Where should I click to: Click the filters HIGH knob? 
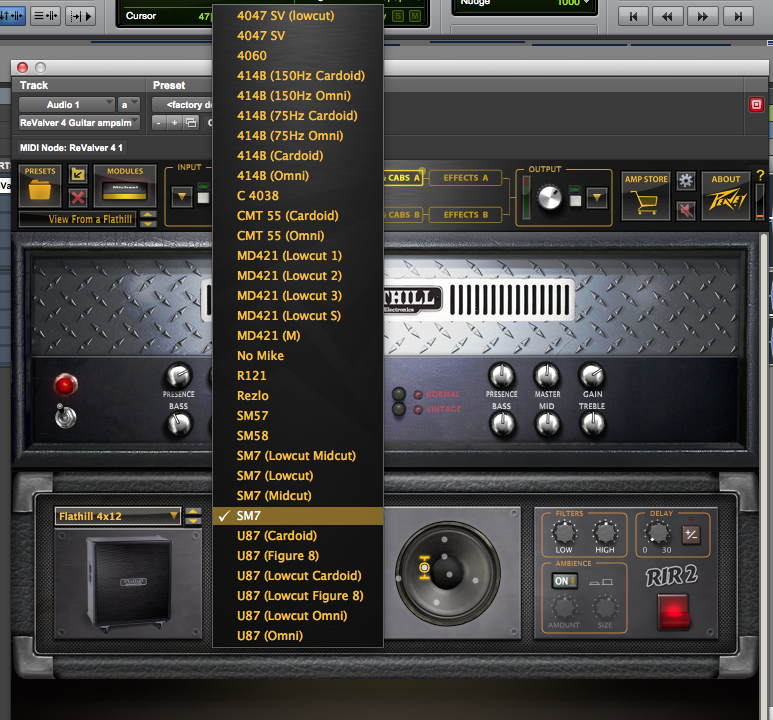pos(605,532)
